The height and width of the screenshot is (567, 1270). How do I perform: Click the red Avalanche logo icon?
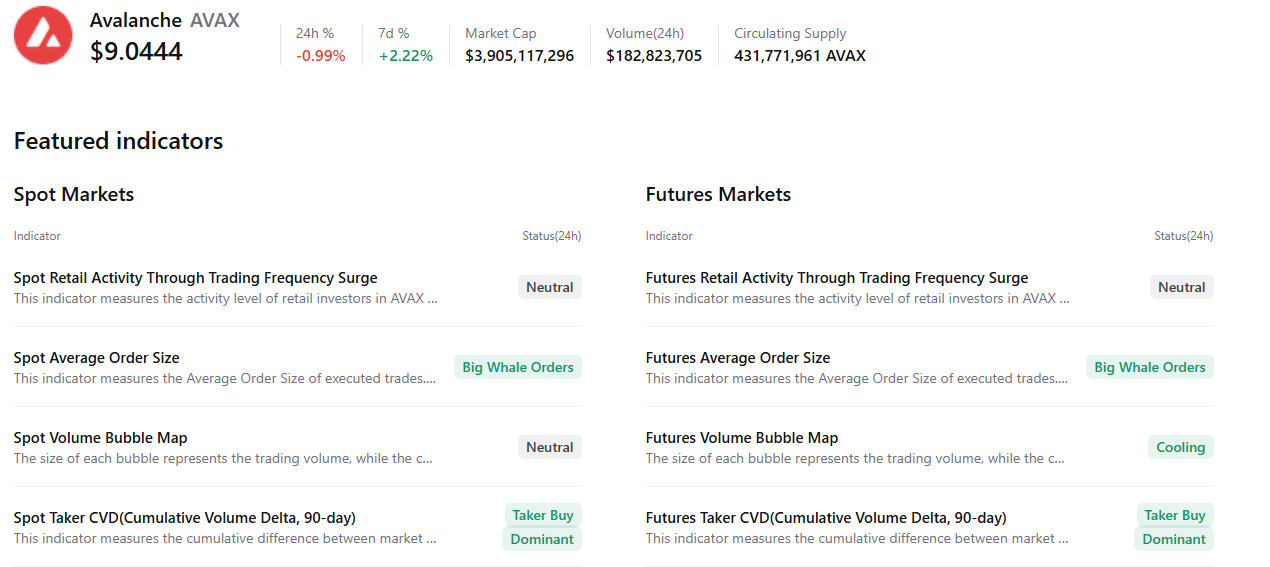tap(43, 35)
